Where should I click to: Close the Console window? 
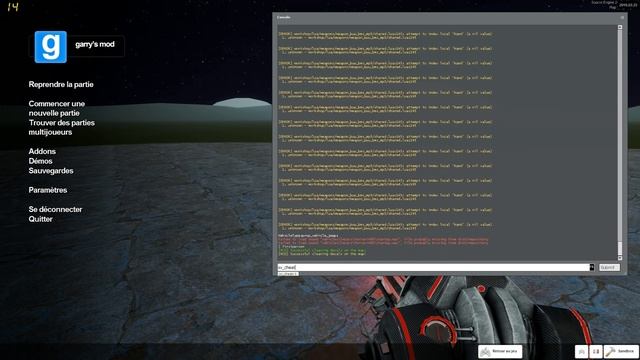(622, 17)
